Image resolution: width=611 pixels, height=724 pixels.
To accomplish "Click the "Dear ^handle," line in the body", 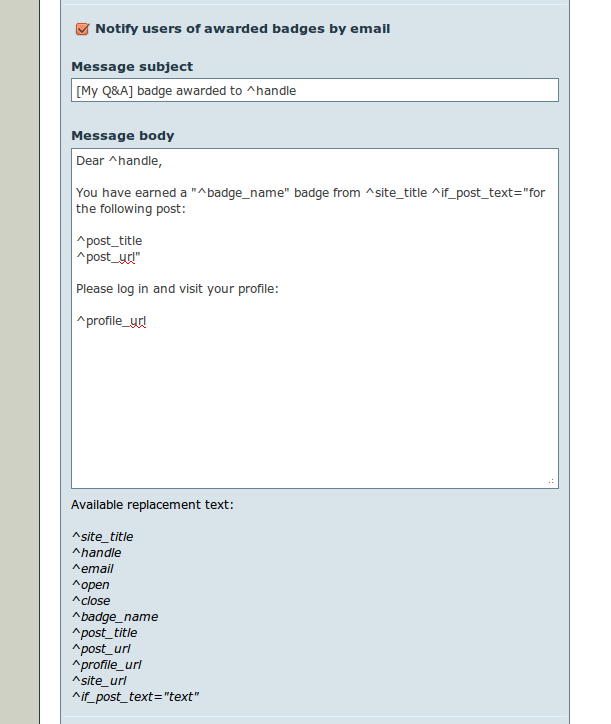I will [x=118, y=160].
